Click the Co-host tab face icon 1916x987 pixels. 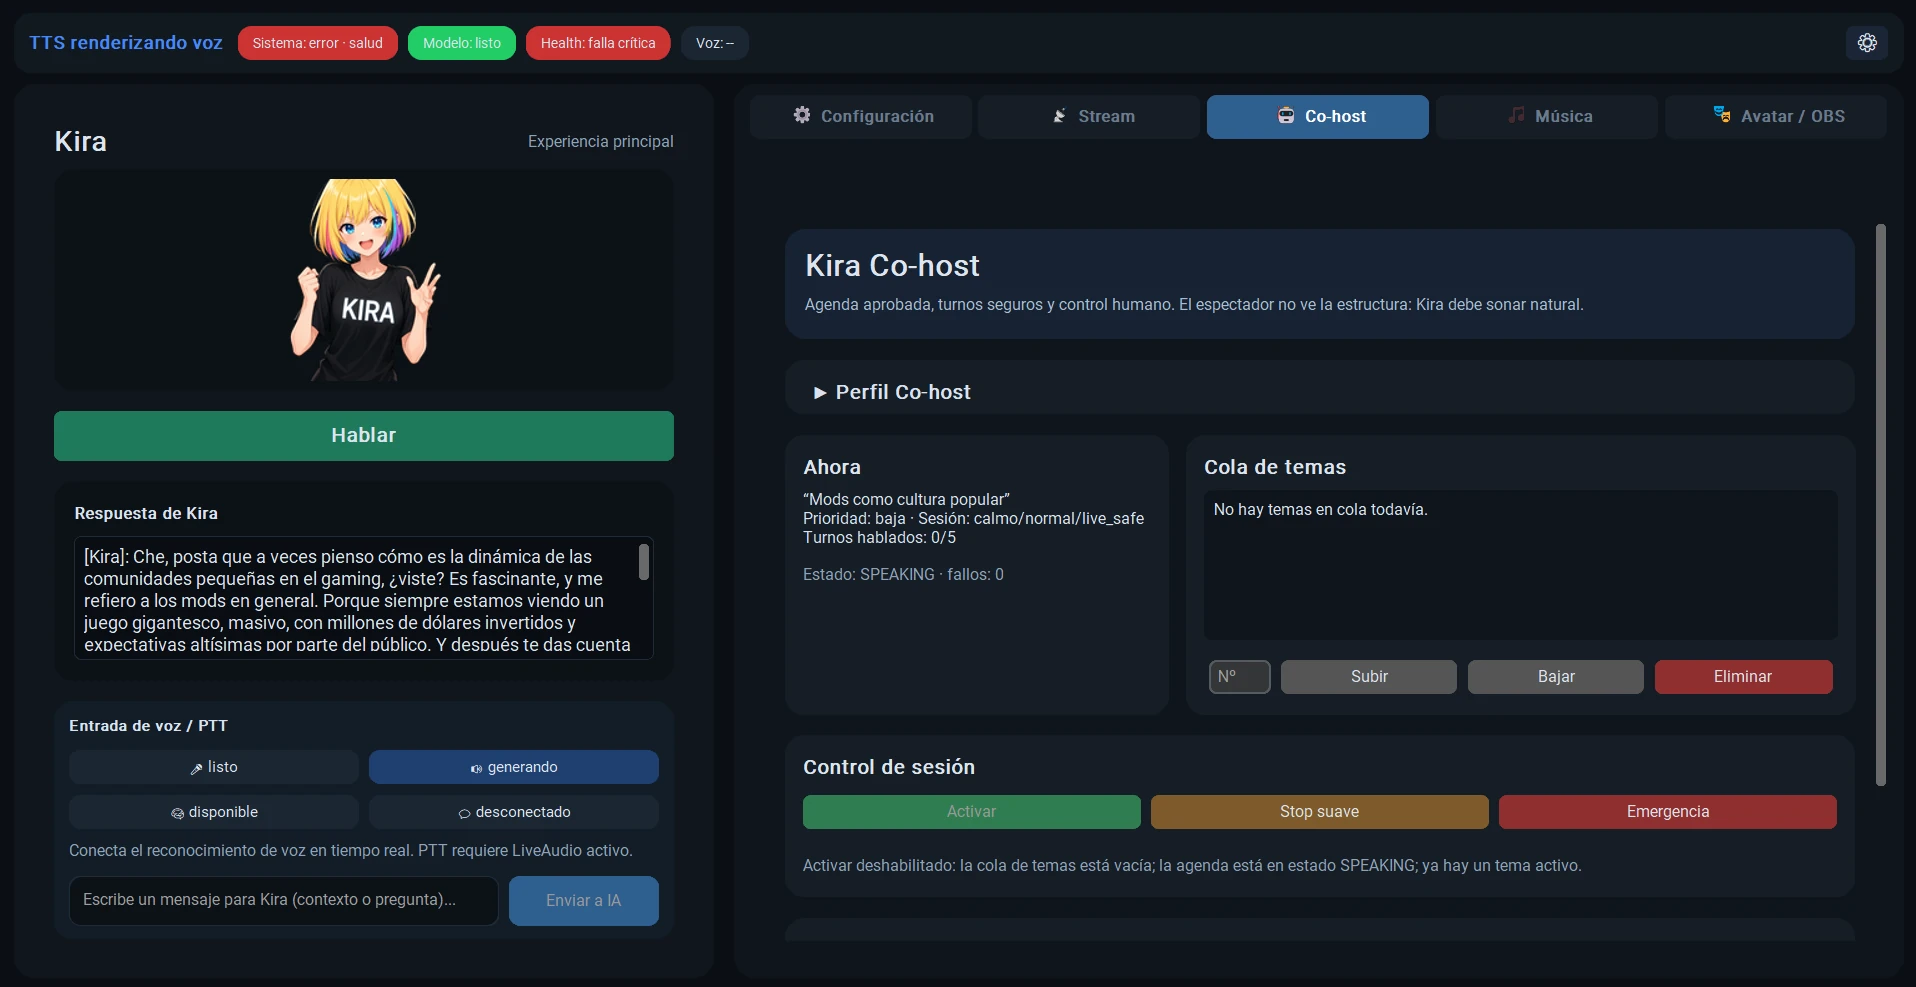[1286, 116]
